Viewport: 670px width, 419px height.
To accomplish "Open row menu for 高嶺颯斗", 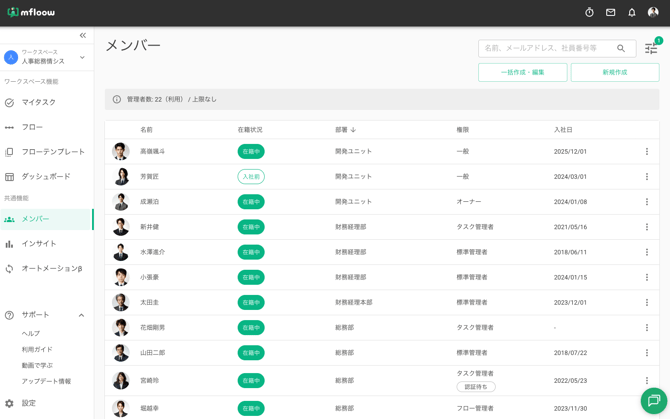I will pyautogui.click(x=647, y=151).
